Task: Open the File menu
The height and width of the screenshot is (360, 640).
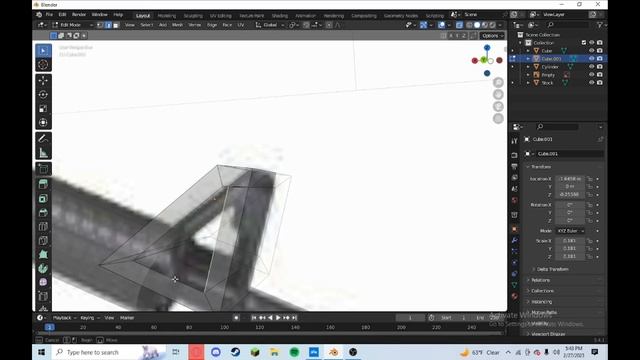Action: (49, 15)
